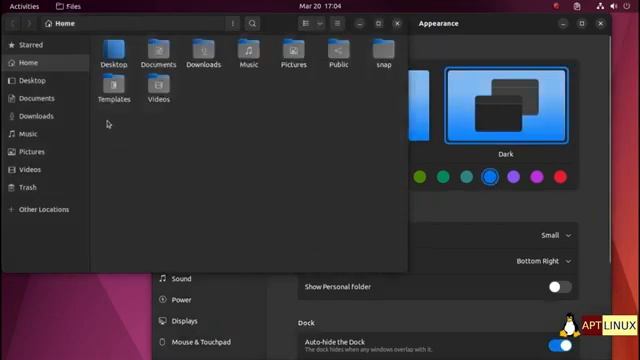Image resolution: width=640 pixels, height=360 pixels.
Task: Select Pictures in Files sidebar
Action: (x=46, y=152)
